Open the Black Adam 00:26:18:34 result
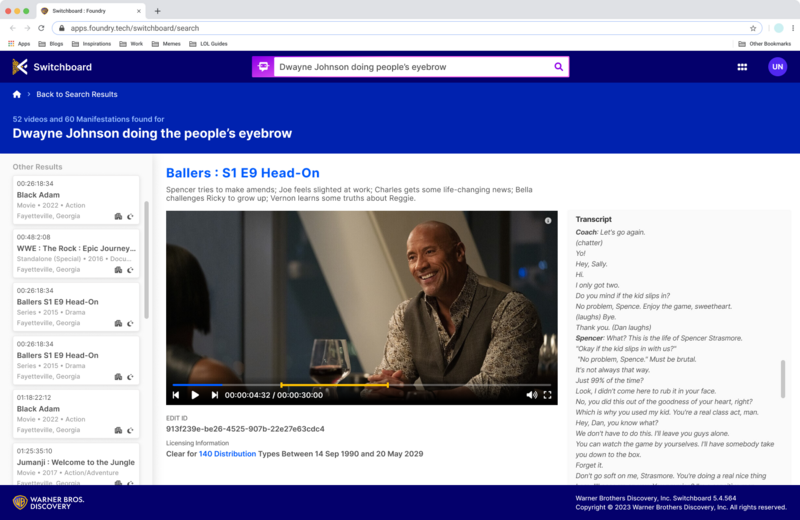 click(x=76, y=200)
